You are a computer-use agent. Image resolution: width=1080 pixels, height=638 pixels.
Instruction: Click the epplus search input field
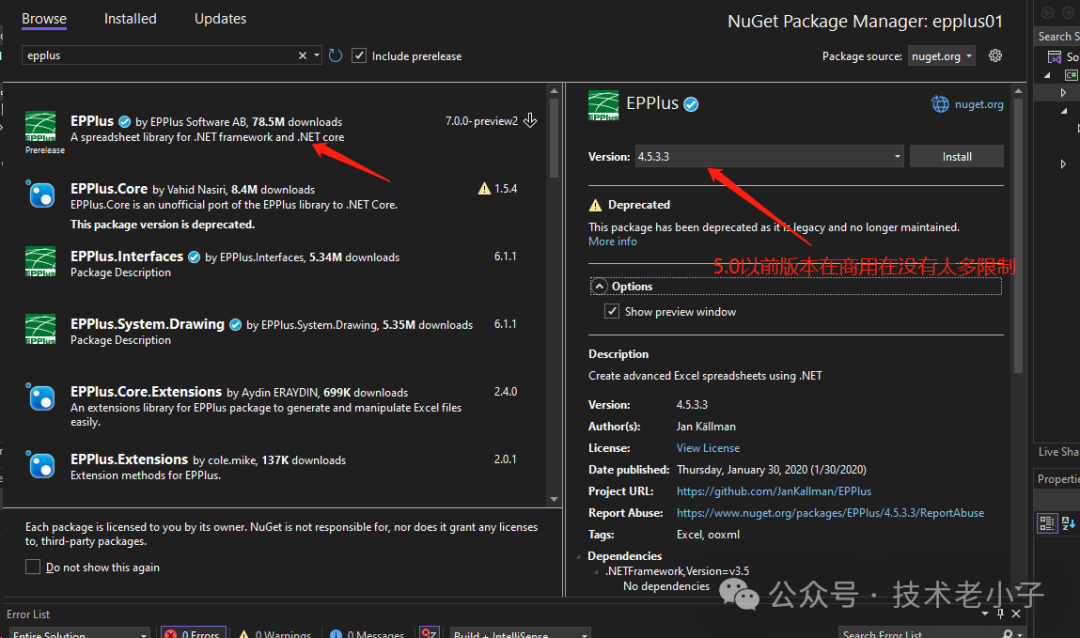pos(160,55)
